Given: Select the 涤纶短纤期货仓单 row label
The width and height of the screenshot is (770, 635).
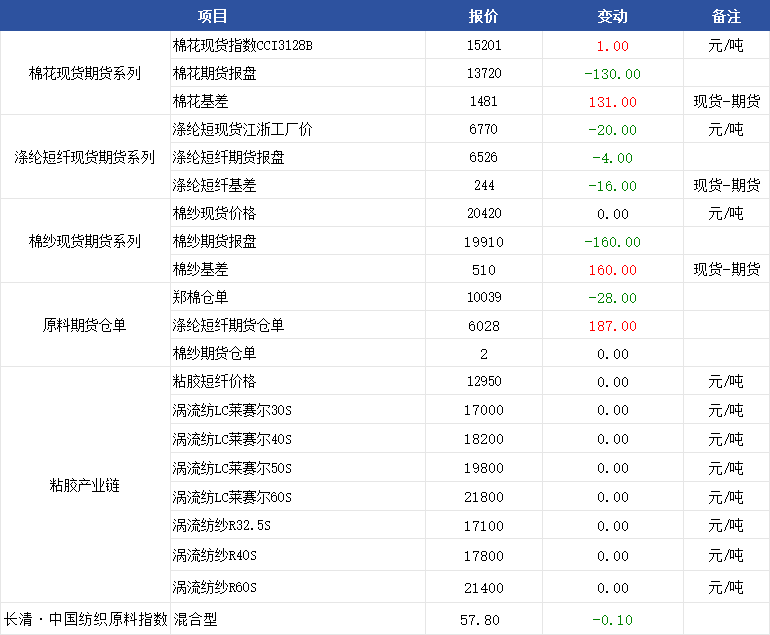Looking at the screenshot, I should (228, 325).
